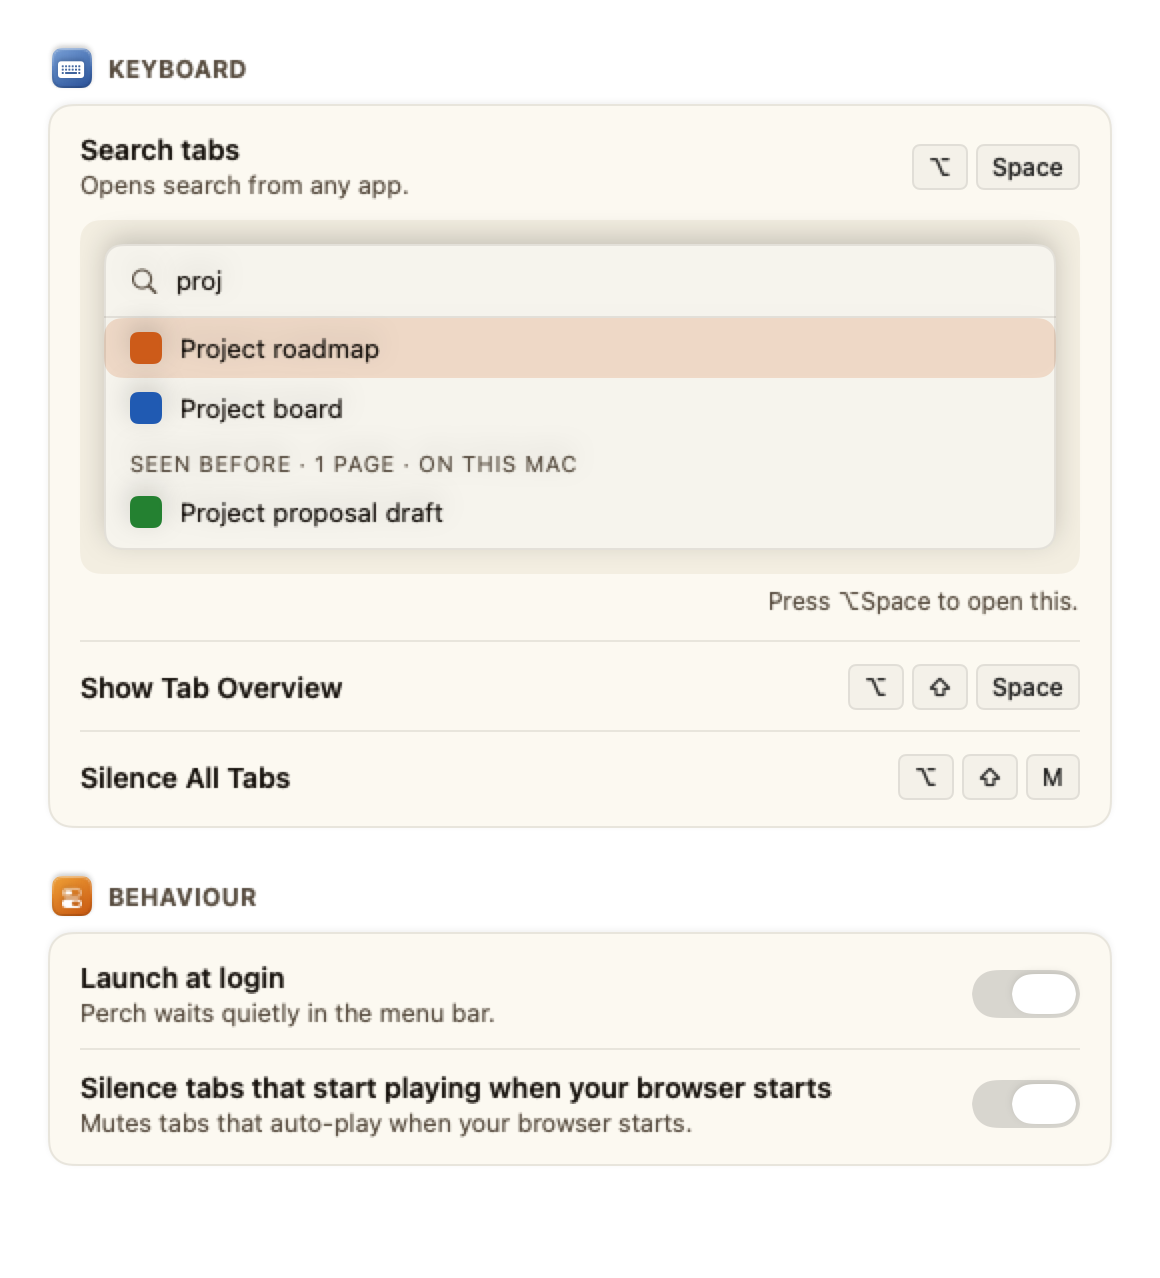
Task: Click the 'Press ⌥Space to open this' hint
Action: tap(922, 601)
